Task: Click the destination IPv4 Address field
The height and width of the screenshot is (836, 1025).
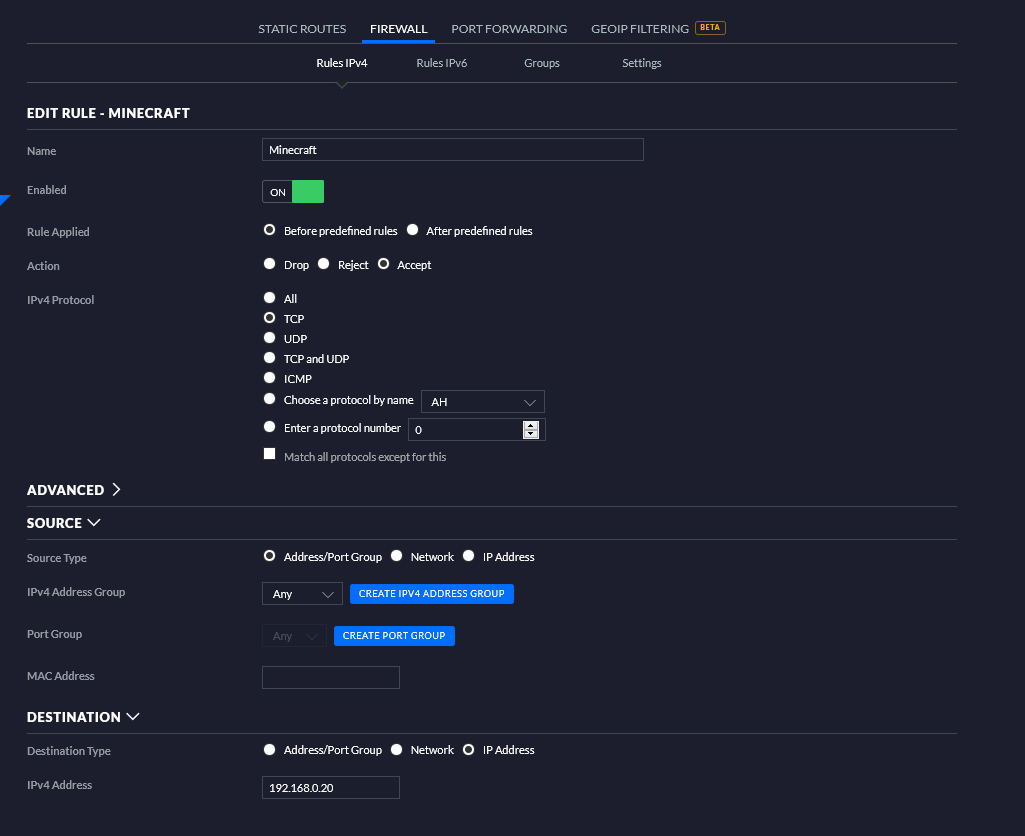Action: point(330,788)
